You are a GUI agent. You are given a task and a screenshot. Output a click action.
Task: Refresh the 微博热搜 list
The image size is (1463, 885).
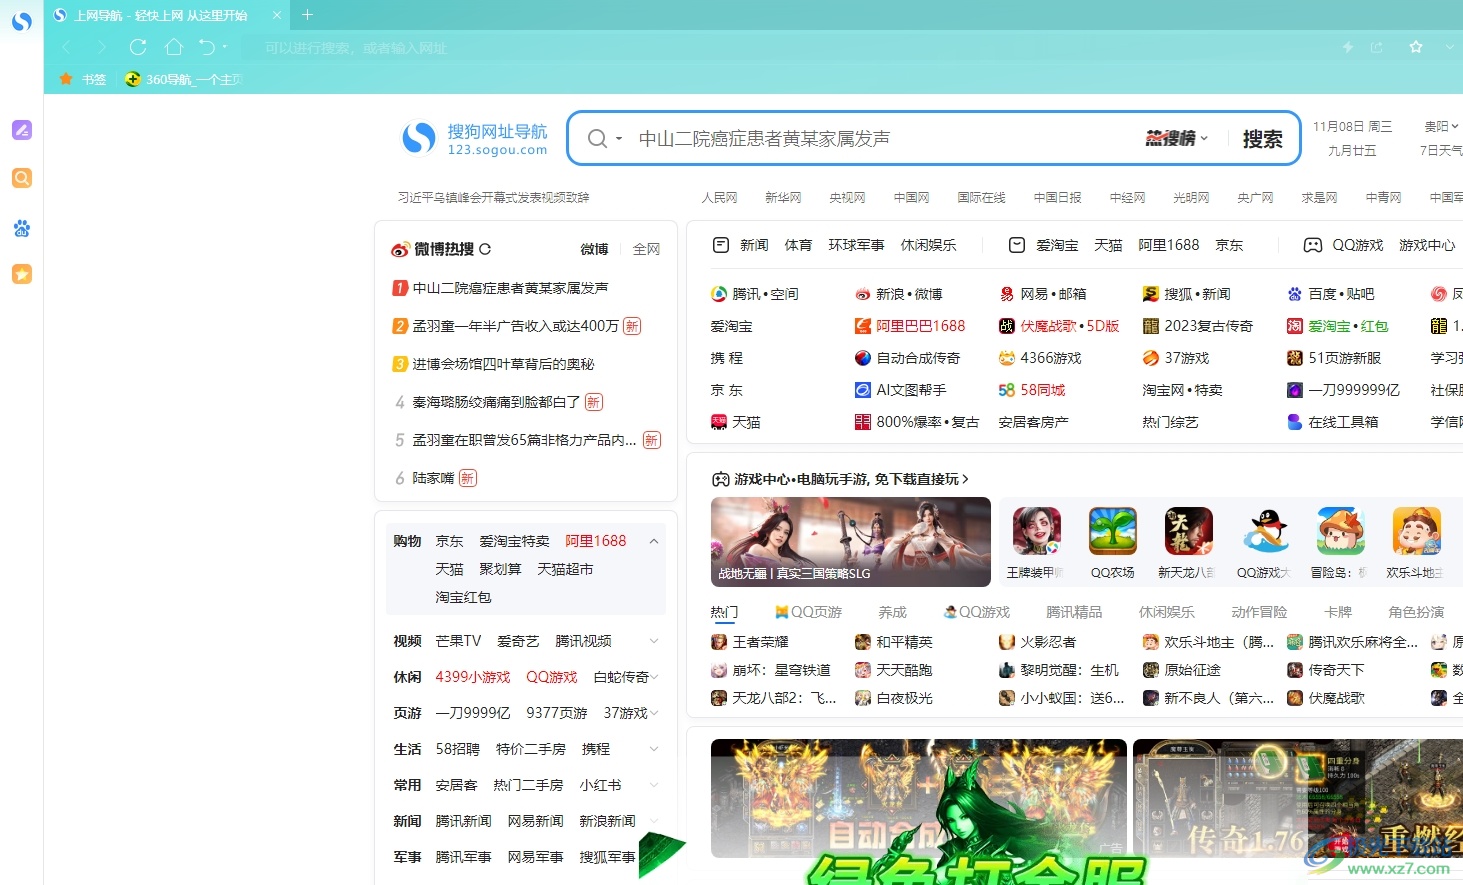pyautogui.click(x=485, y=249)
